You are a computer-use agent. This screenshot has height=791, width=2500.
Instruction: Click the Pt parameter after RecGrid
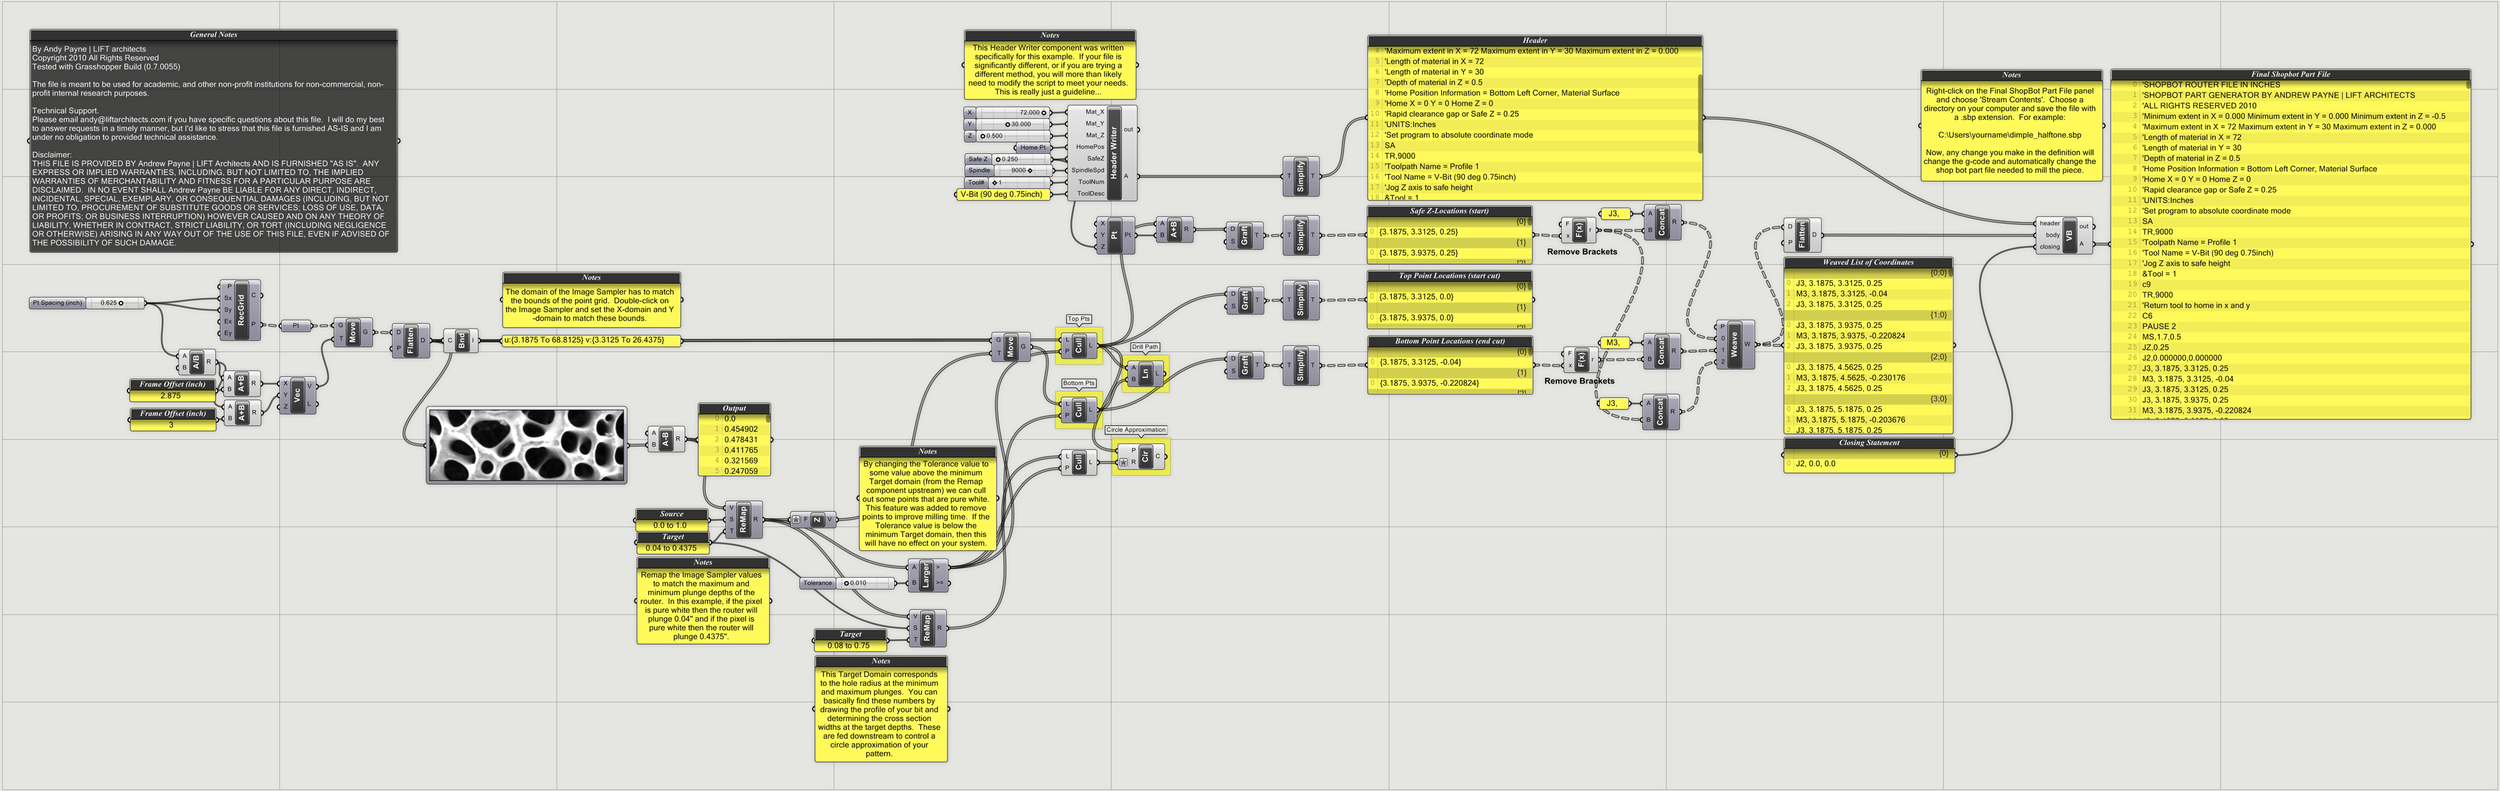pos(296,326)
